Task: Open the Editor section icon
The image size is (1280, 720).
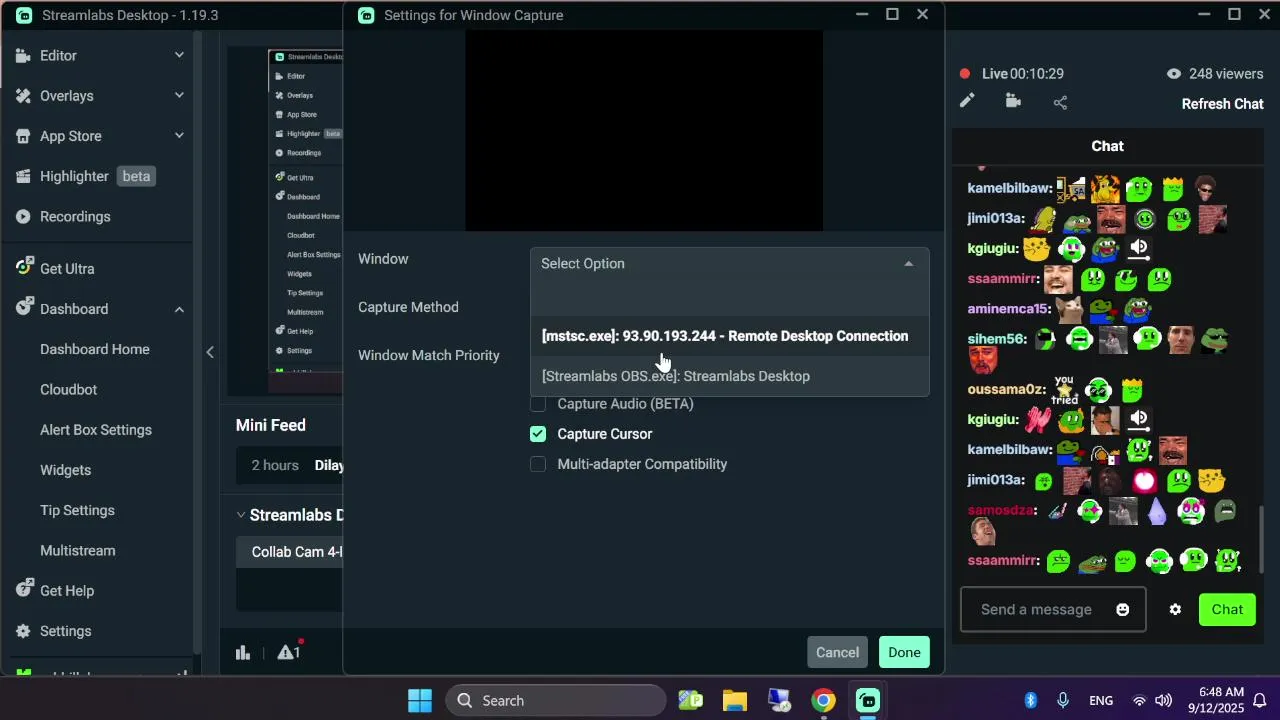Action: tap(23, 55)
